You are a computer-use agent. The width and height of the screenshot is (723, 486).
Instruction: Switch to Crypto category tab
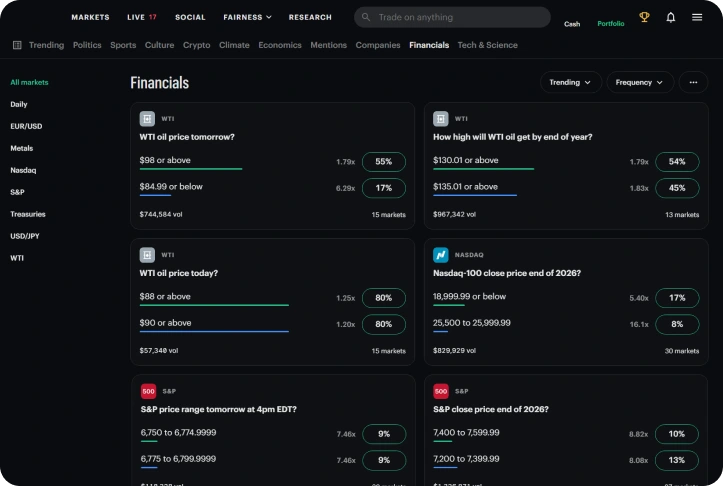(x=196, y=45)
